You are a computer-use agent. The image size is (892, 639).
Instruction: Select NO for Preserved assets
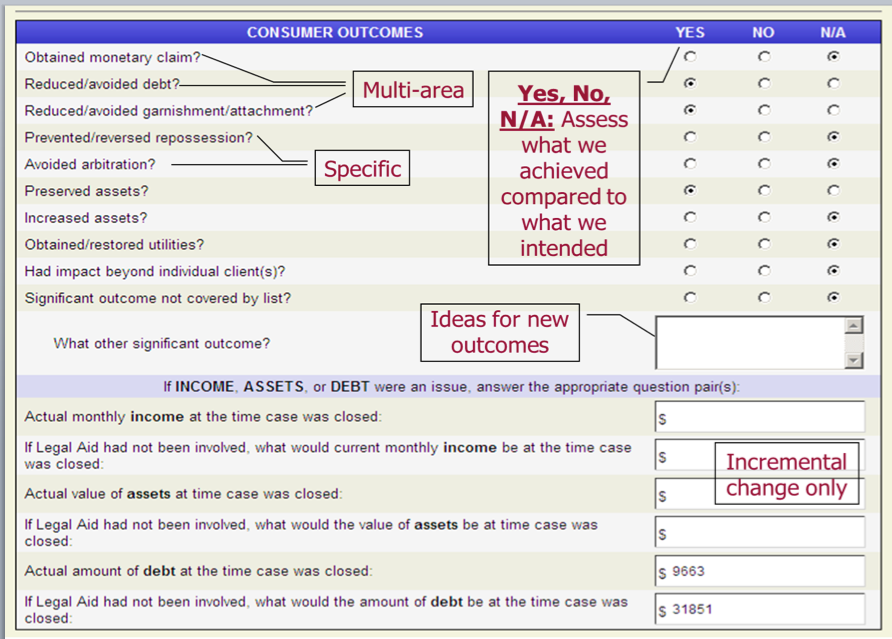[x=764, y=190]
